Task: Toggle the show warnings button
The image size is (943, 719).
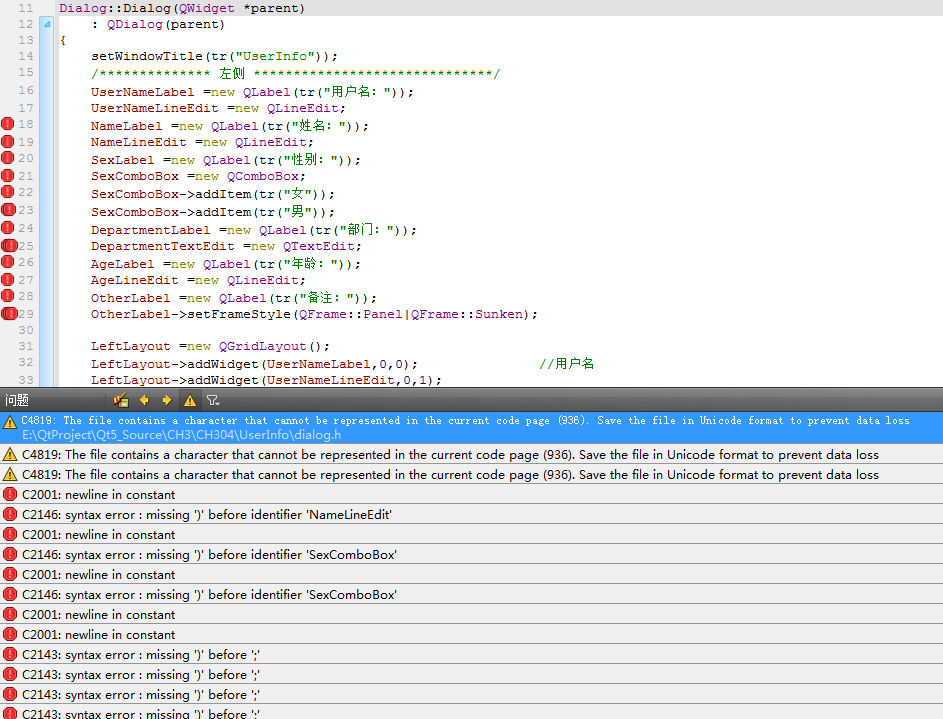Action: (190, 400)
